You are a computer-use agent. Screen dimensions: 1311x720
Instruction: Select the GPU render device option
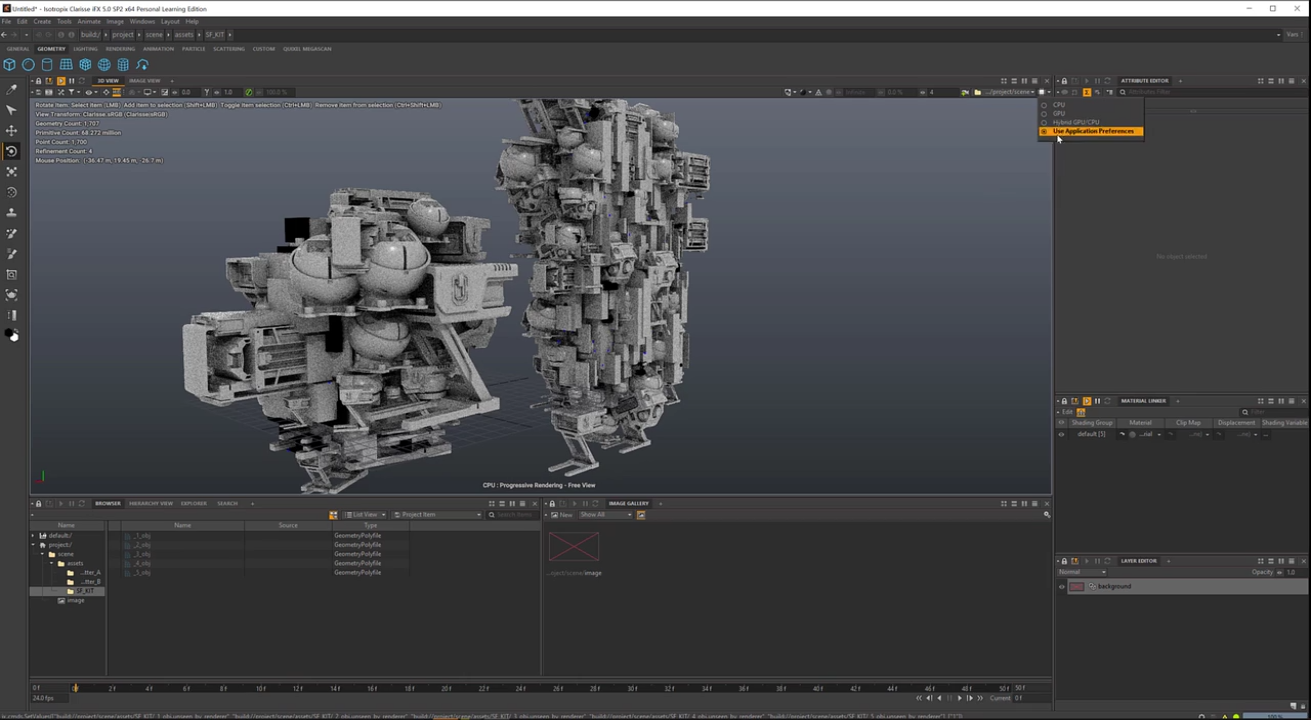point(1058,113)
